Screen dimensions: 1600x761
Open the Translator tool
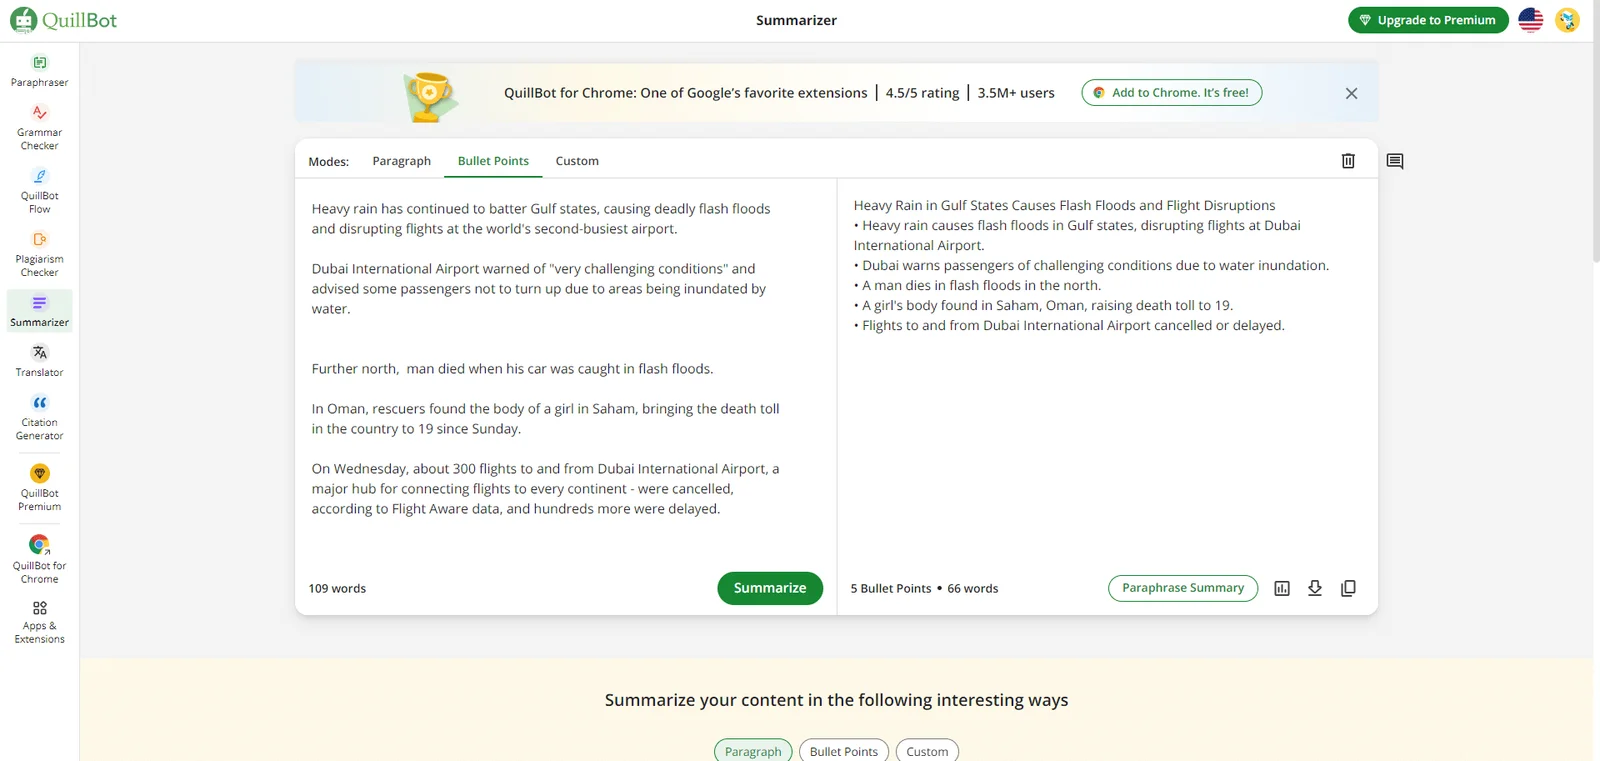pyautogui.click(x=39, y=361)
